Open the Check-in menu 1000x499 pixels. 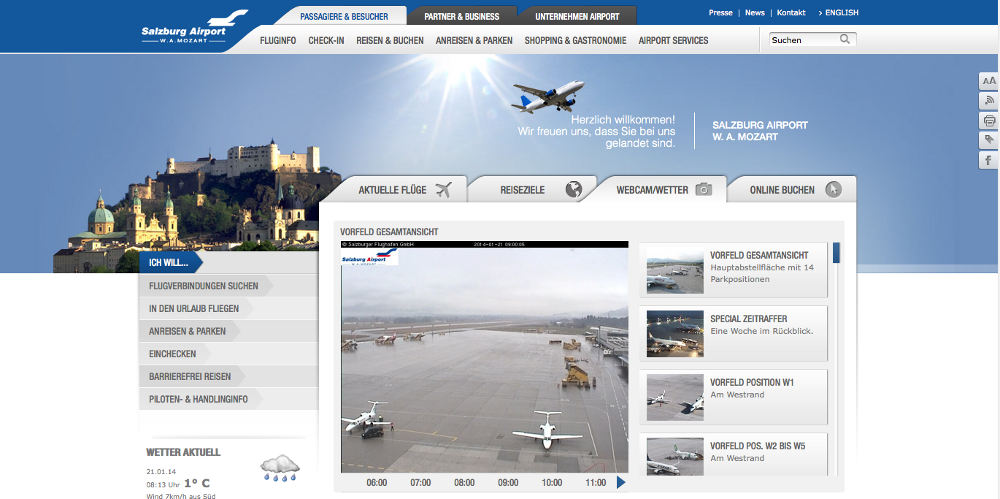[326, 40]
